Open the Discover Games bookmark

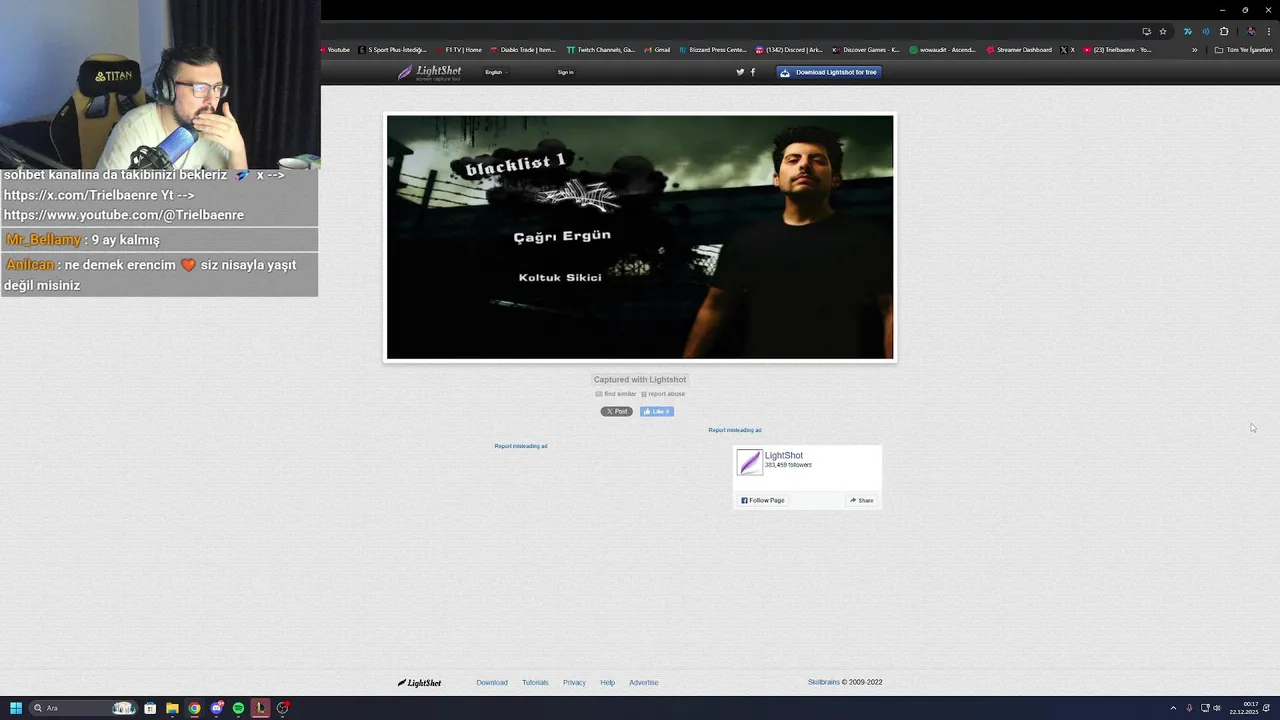[x=866, y=50]
